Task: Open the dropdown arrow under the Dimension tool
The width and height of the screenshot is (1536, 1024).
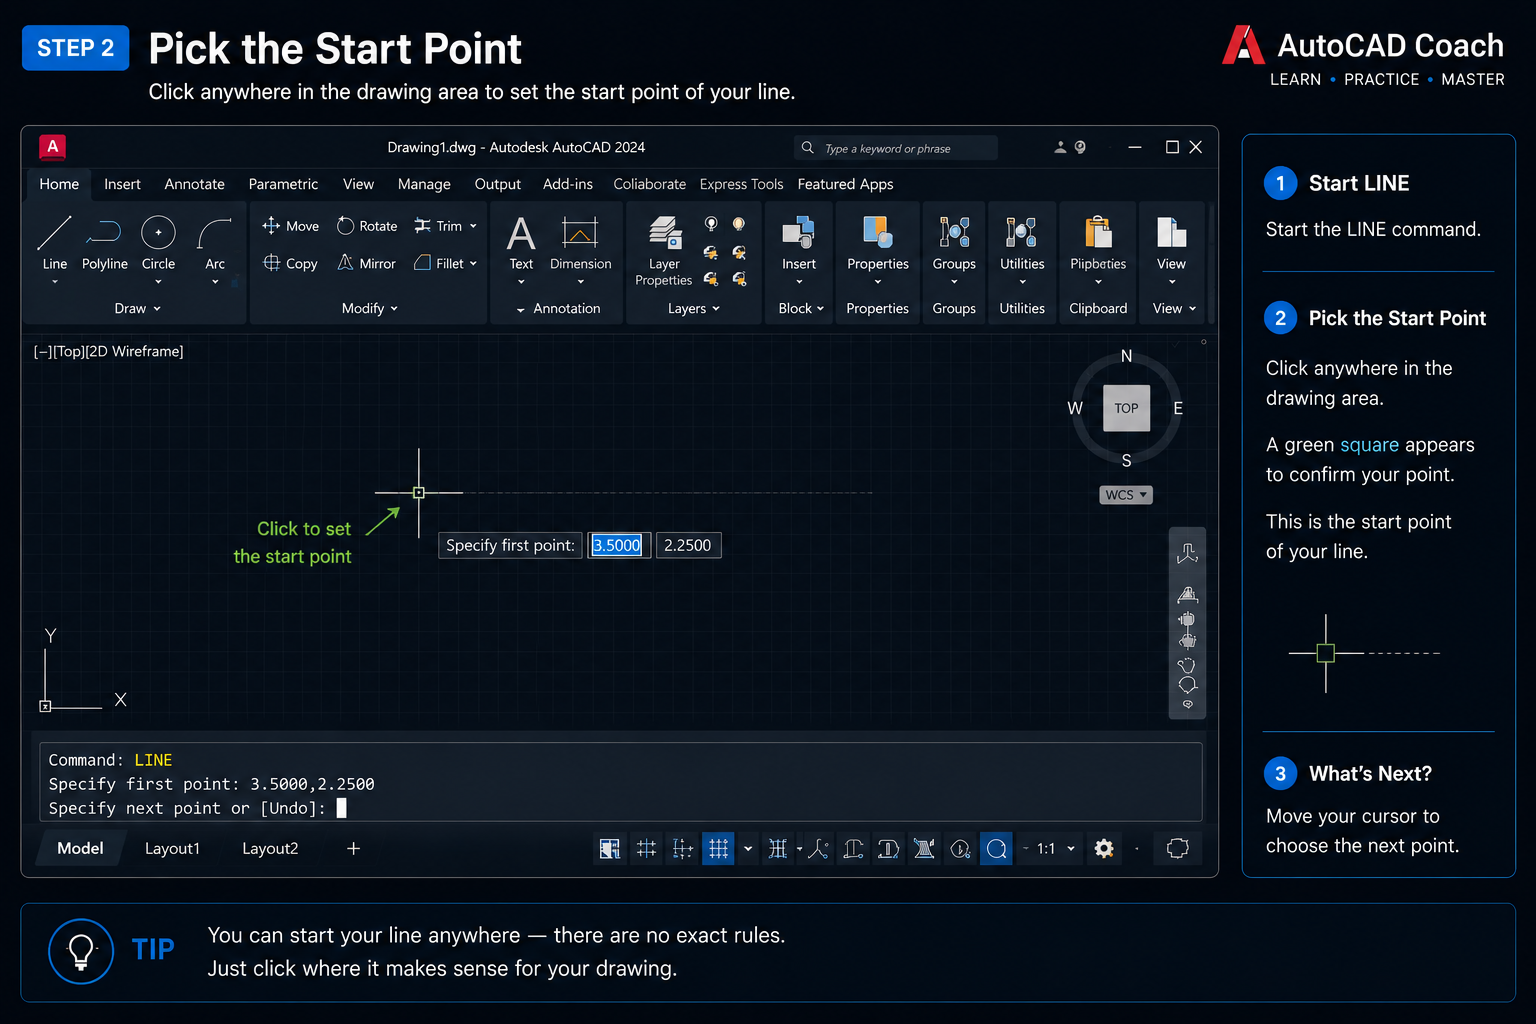Action: click(580, 282)
